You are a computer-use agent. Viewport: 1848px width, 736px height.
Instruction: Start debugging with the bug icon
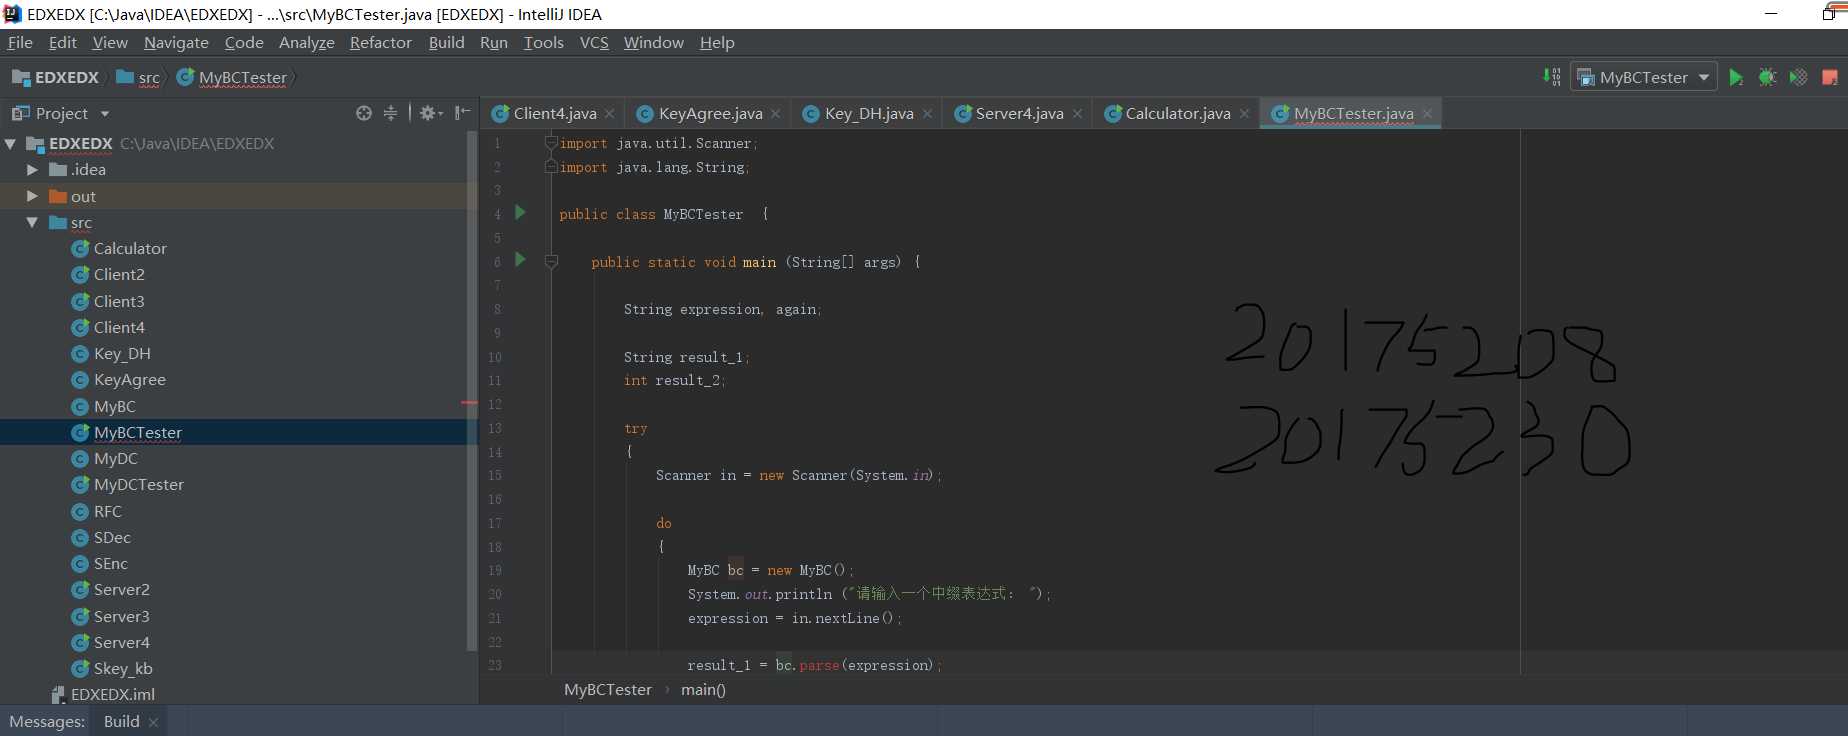tap(1767, 77)
